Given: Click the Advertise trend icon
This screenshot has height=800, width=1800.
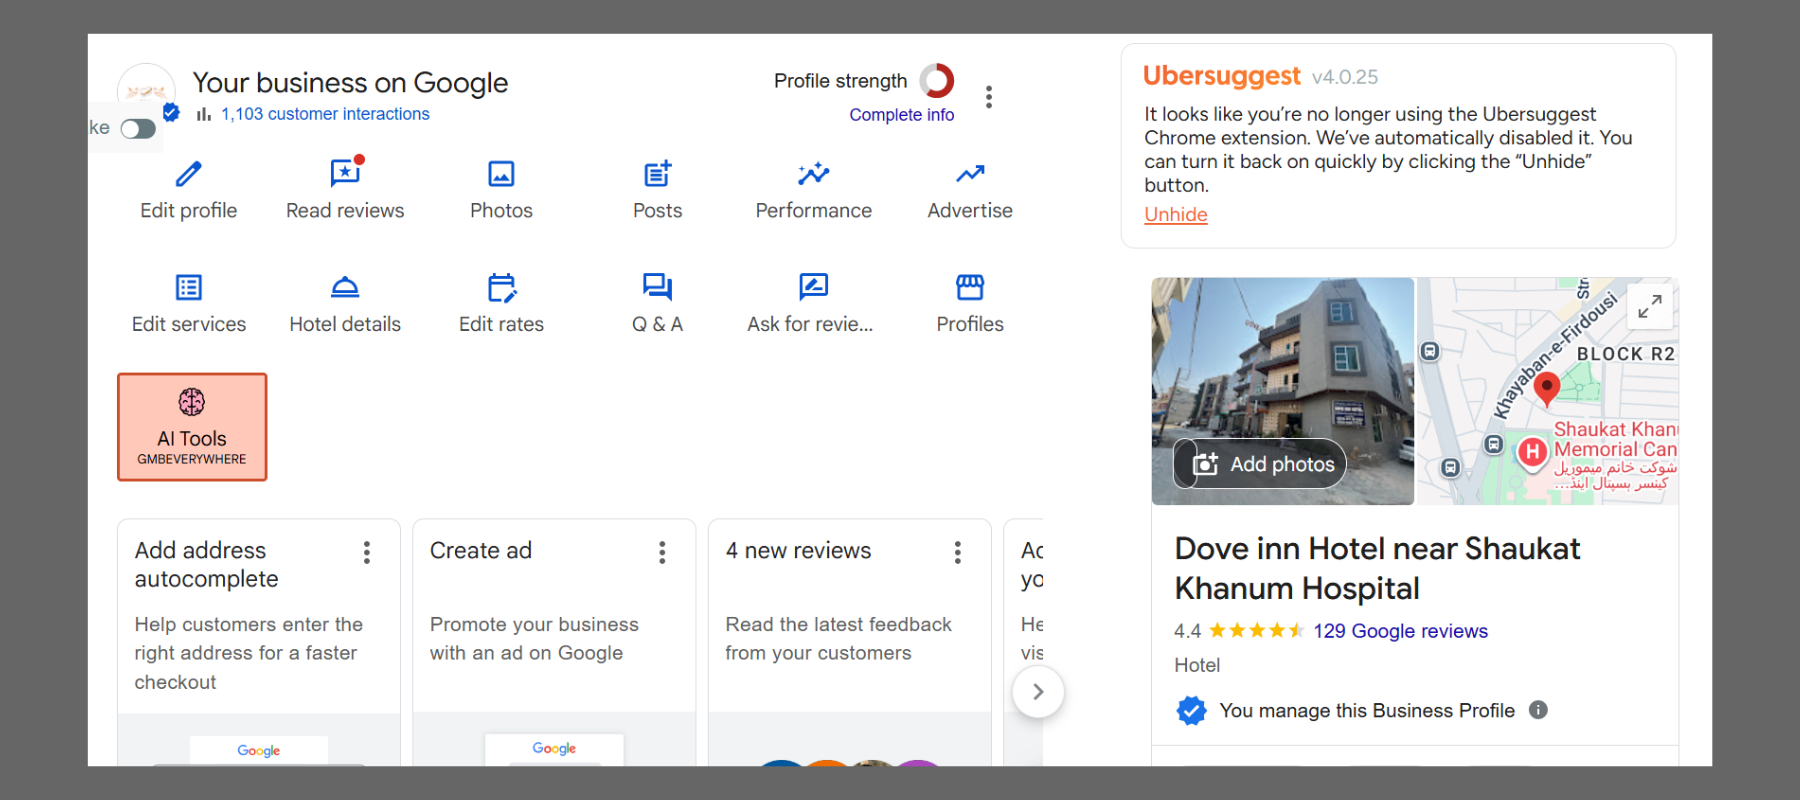Looking at the screenshot, I should click(969, 175).
